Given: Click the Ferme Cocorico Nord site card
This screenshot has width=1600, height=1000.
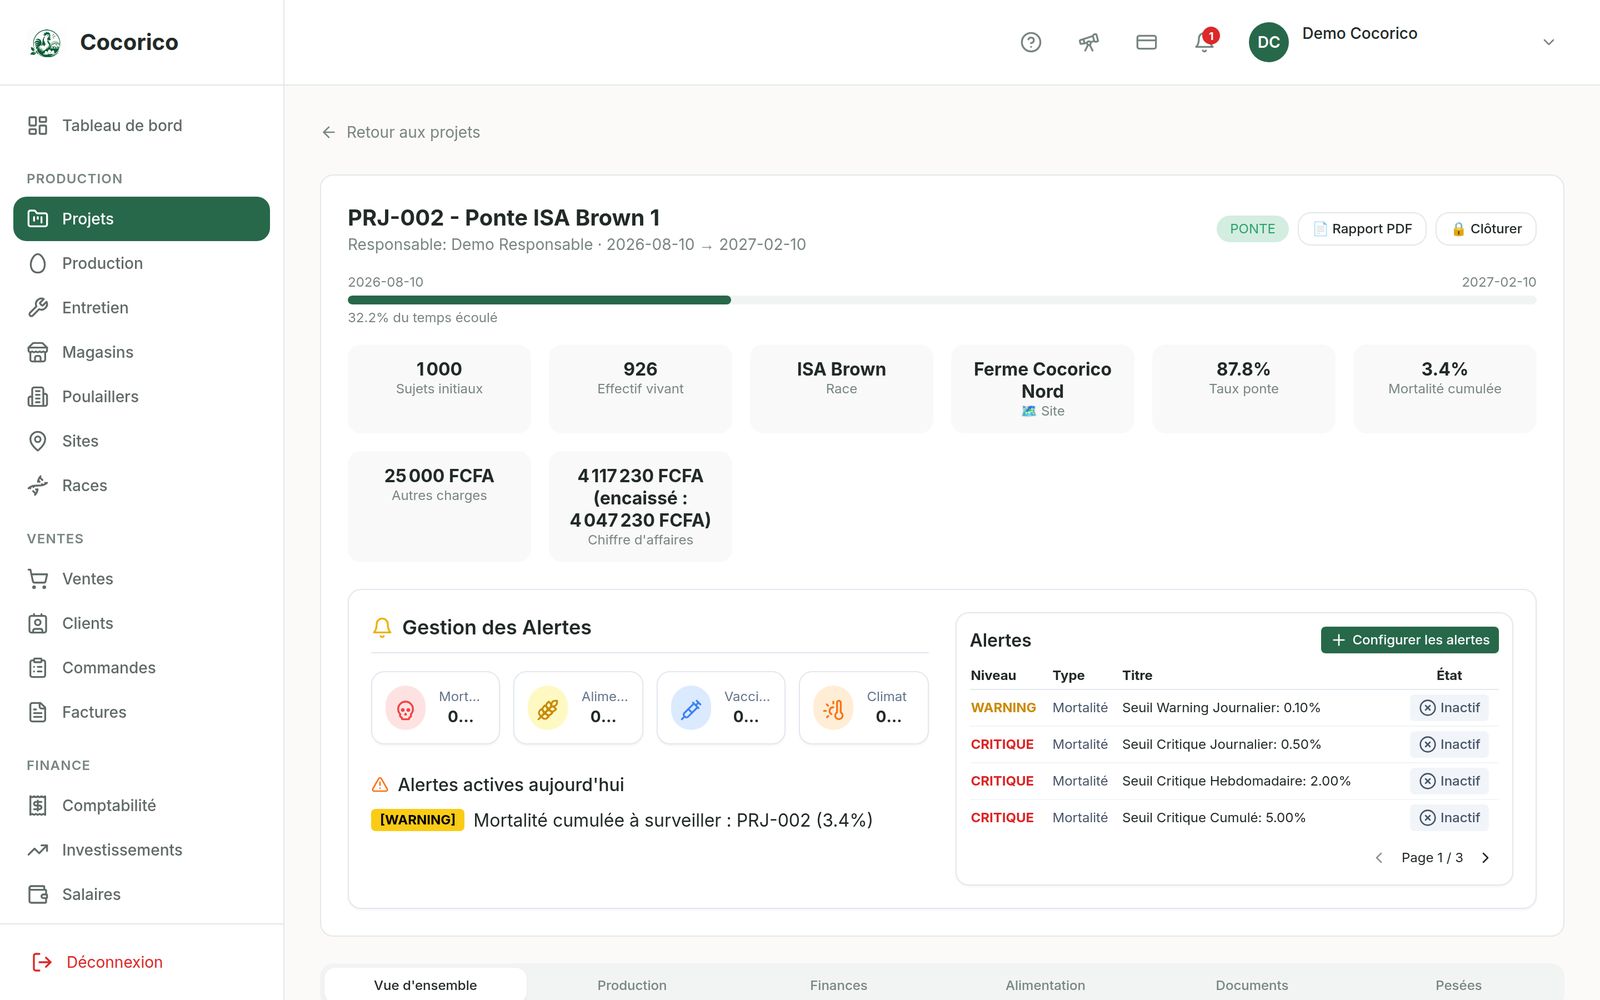Looking at the screenshot, I should tap(1042, 389).
